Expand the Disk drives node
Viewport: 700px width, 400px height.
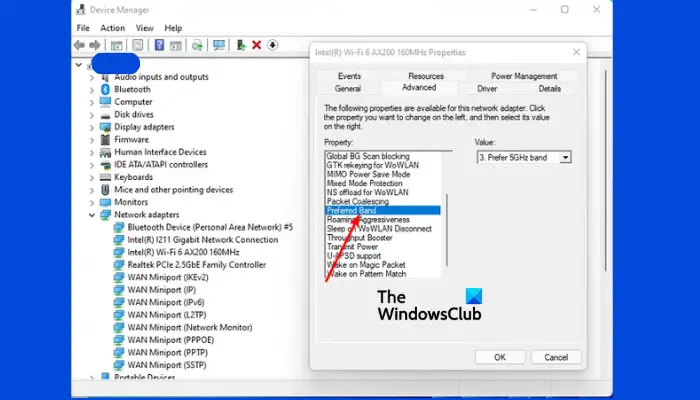pyautogui.click(x=92, y=115)
